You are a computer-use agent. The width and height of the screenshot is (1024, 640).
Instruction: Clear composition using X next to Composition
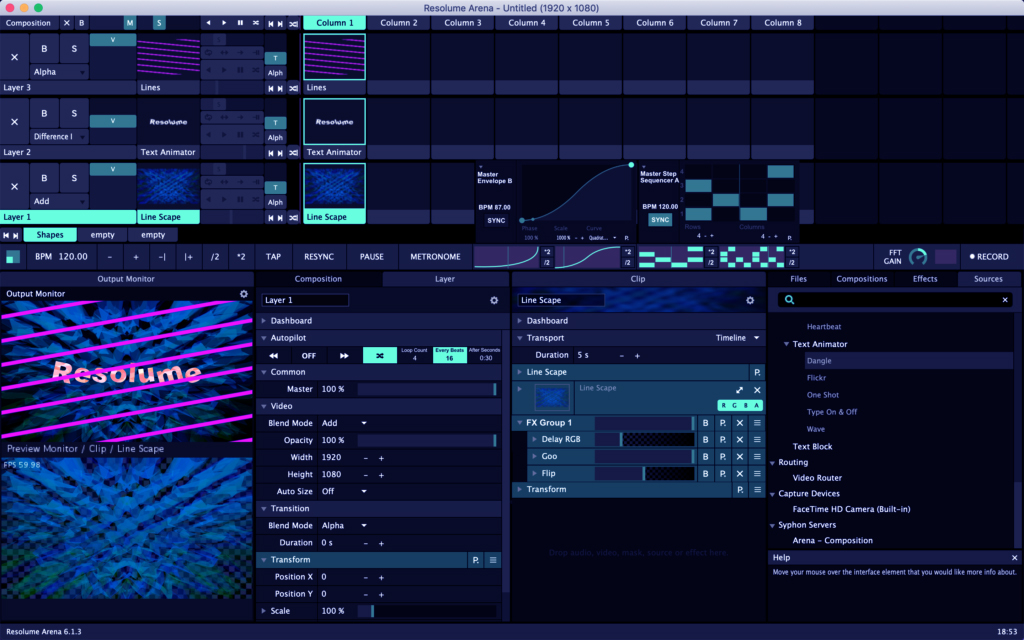coord(67,23)
